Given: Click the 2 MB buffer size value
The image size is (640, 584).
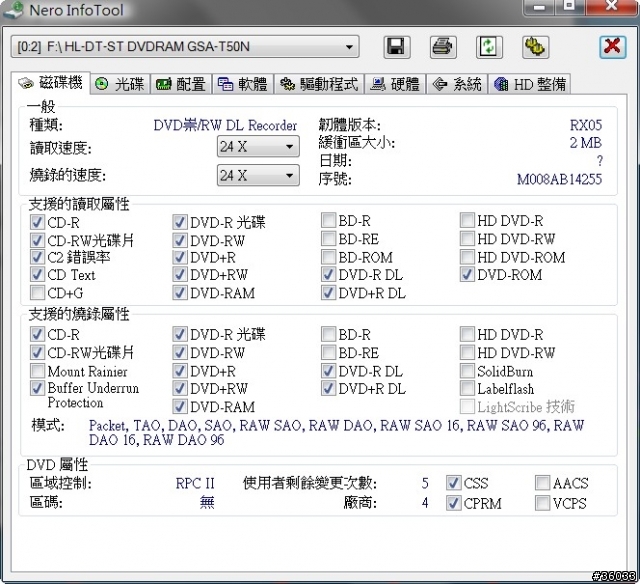Looking at the screenshot, I should pos(586,143).
